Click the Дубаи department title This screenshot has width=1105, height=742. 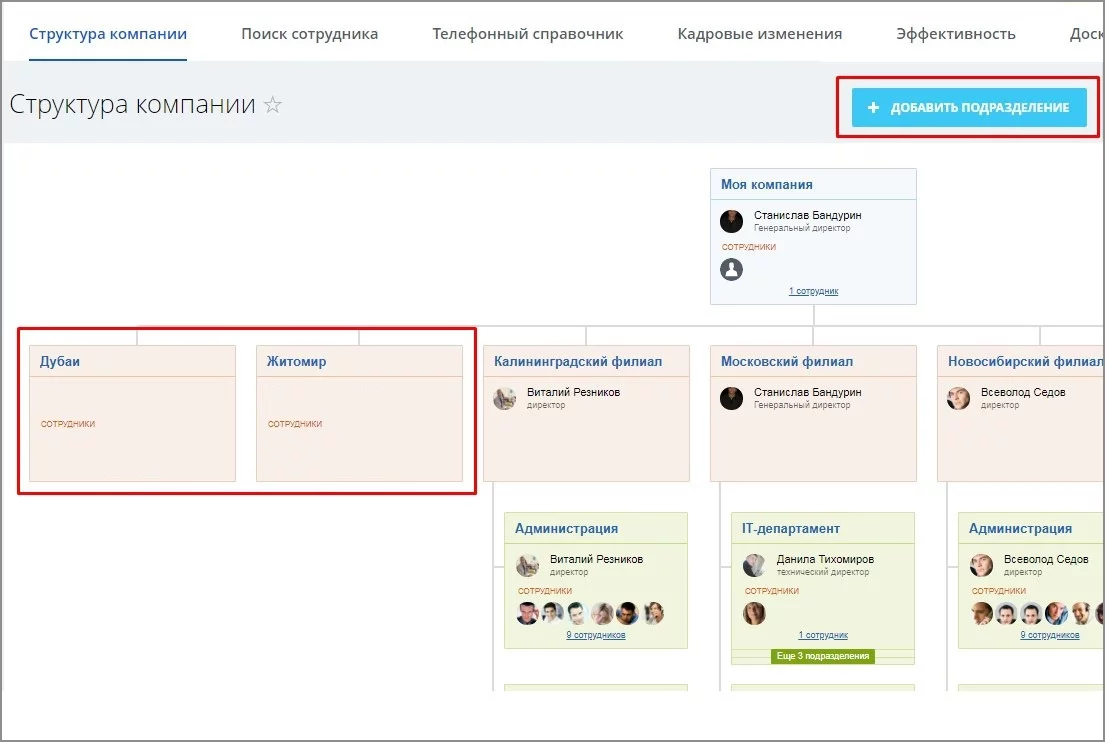[x=60, y=361]
